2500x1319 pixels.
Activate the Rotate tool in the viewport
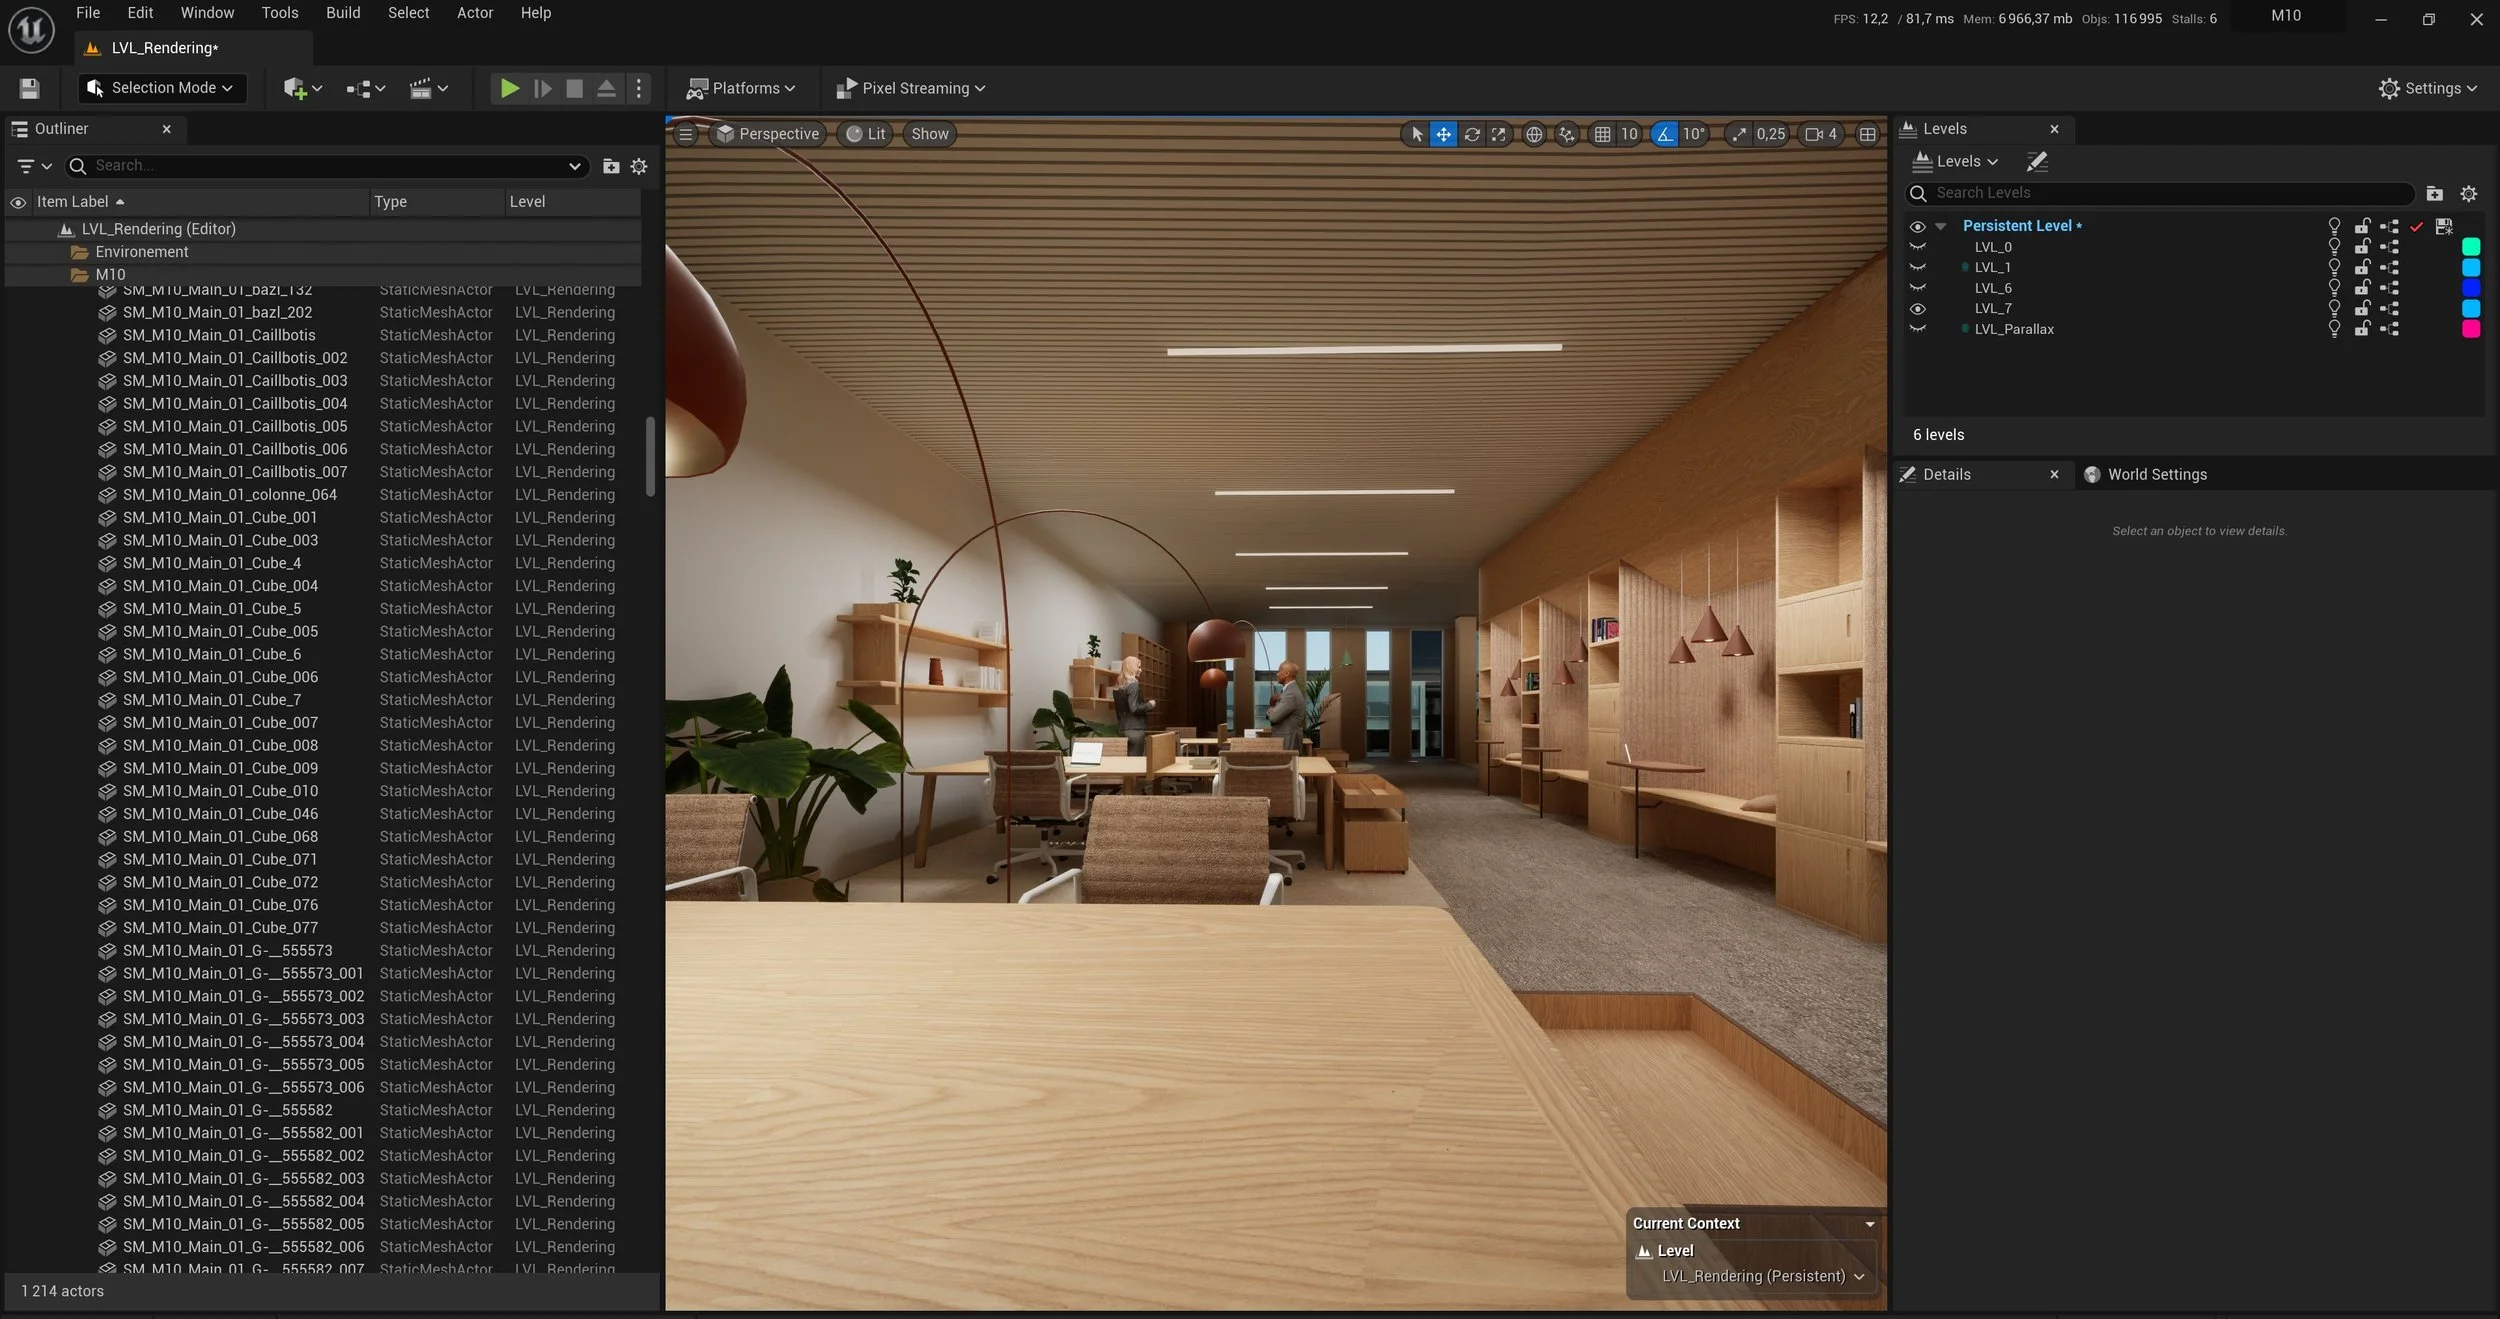click(1471, 134)
